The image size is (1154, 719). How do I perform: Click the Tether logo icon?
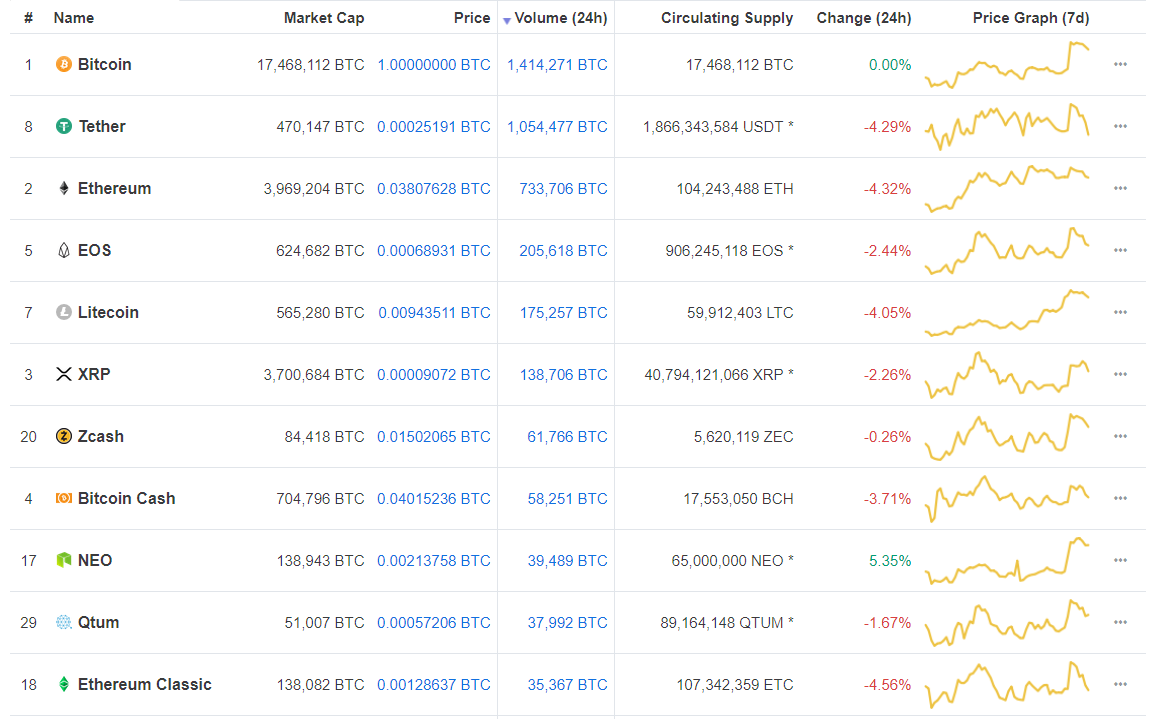pyautogui.click(x=64, y=127)
